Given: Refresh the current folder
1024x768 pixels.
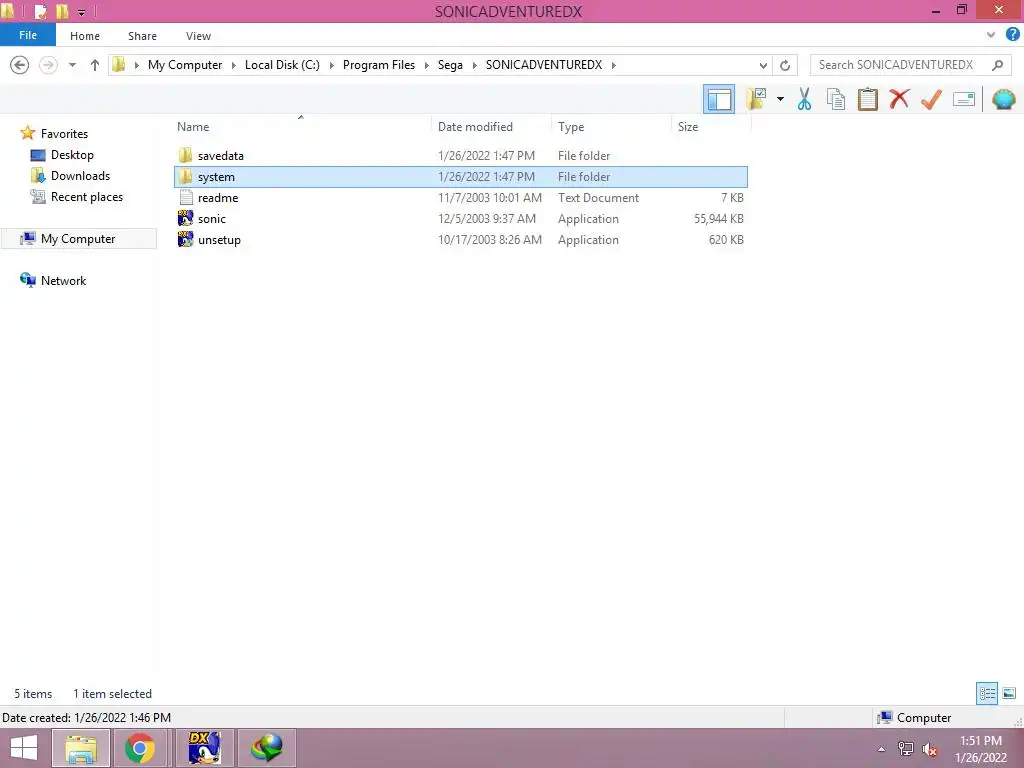Looking at the screenshot, I should (785, 65).
